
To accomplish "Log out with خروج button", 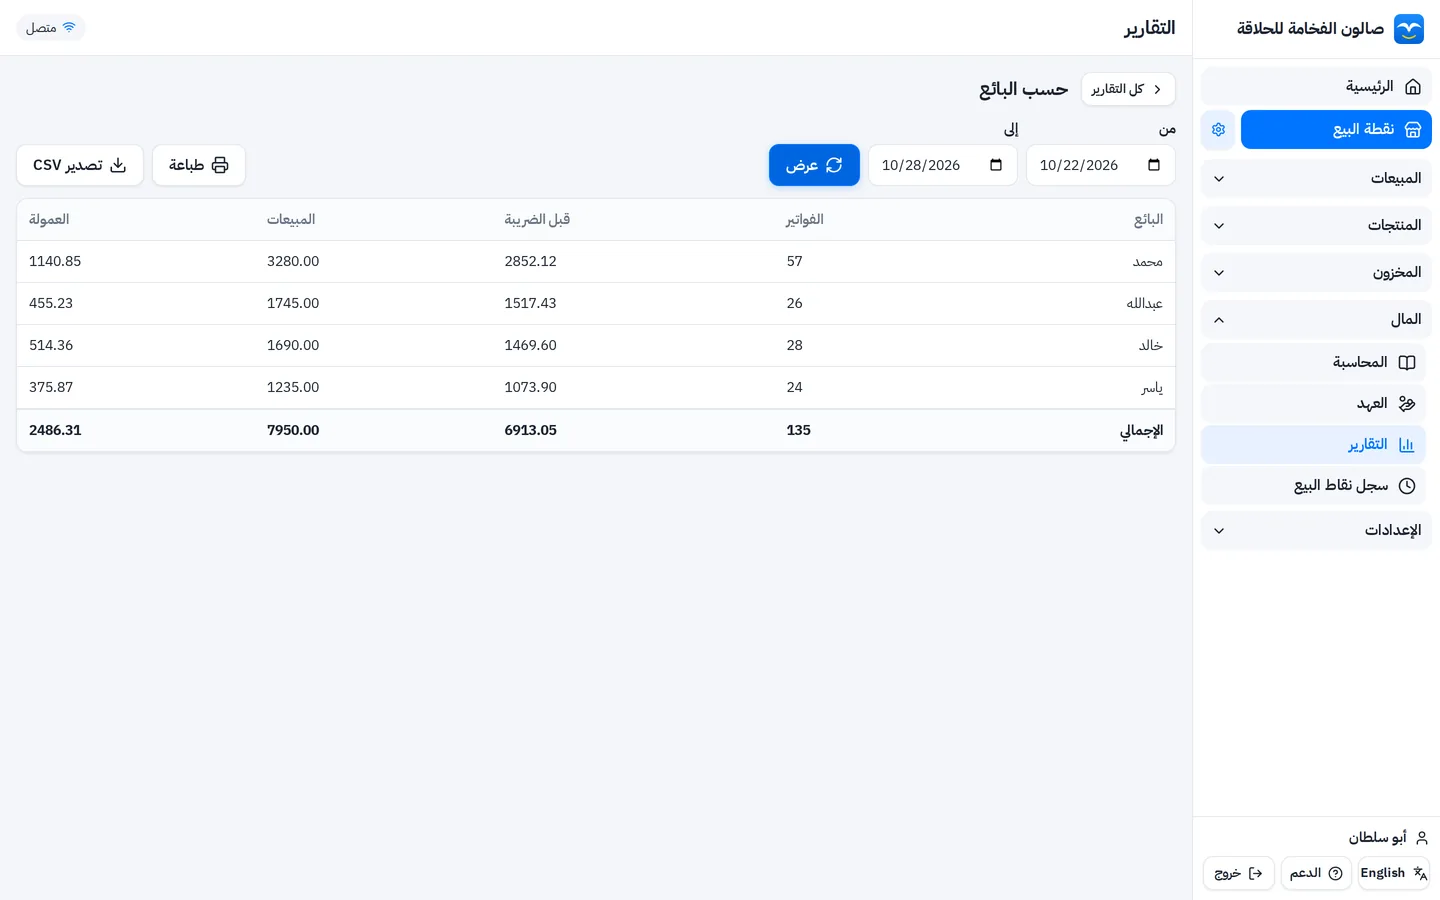I will [1239, 873].
